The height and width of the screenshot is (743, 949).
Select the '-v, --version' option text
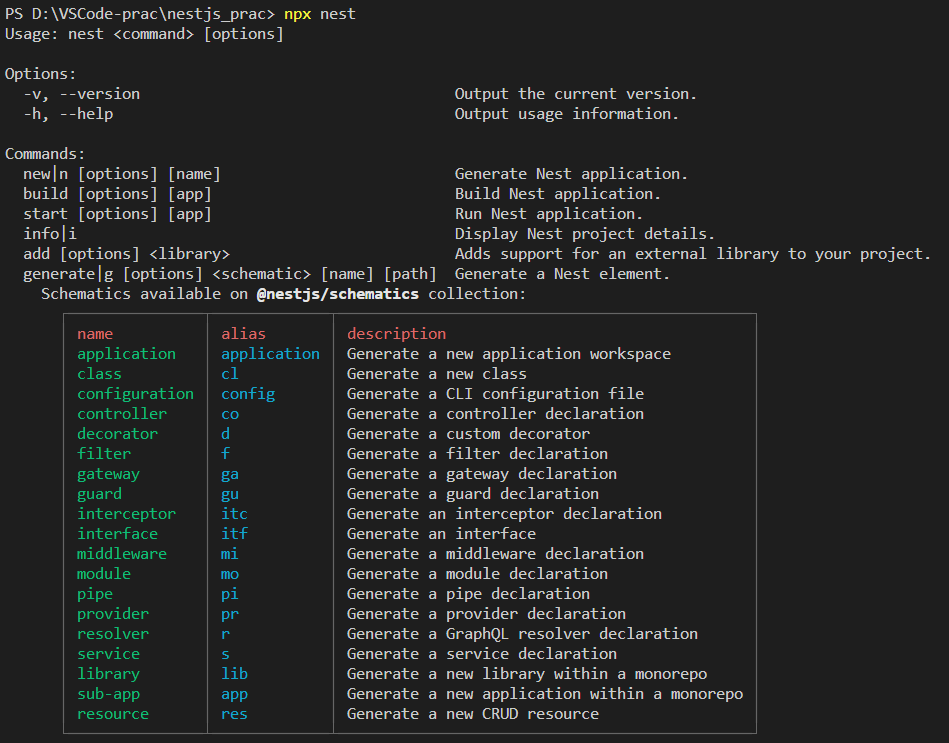tap(82, 94)
